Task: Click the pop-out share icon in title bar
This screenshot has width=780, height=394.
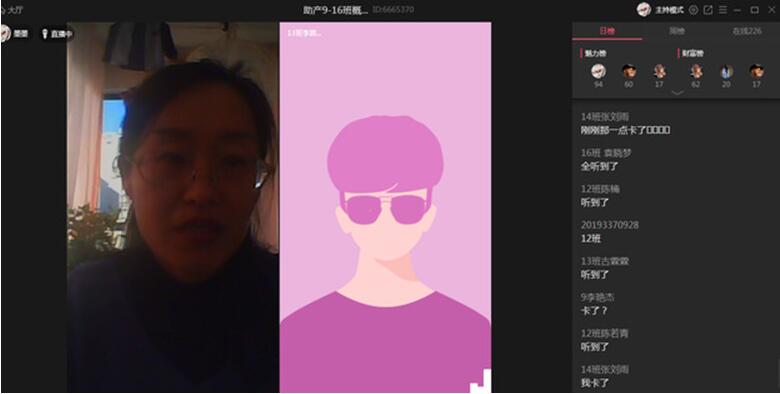Action: point(708,10)
